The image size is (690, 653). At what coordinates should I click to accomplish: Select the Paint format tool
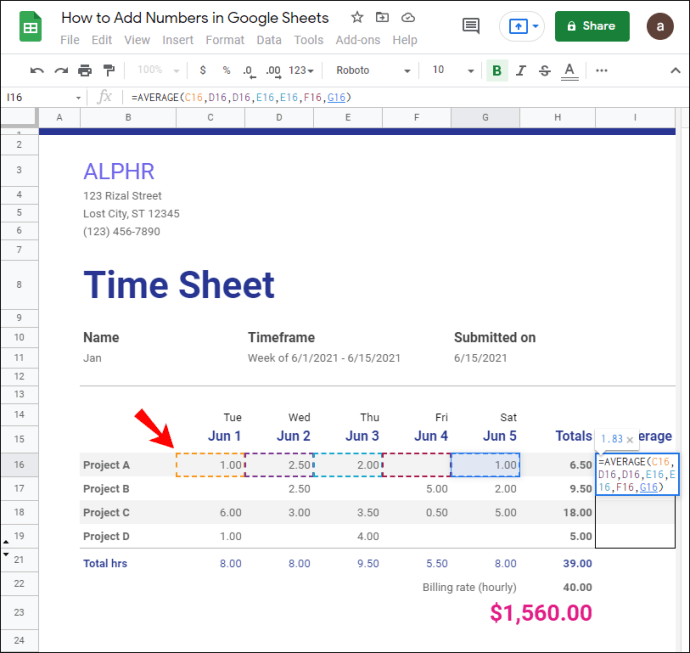point(109,70)
